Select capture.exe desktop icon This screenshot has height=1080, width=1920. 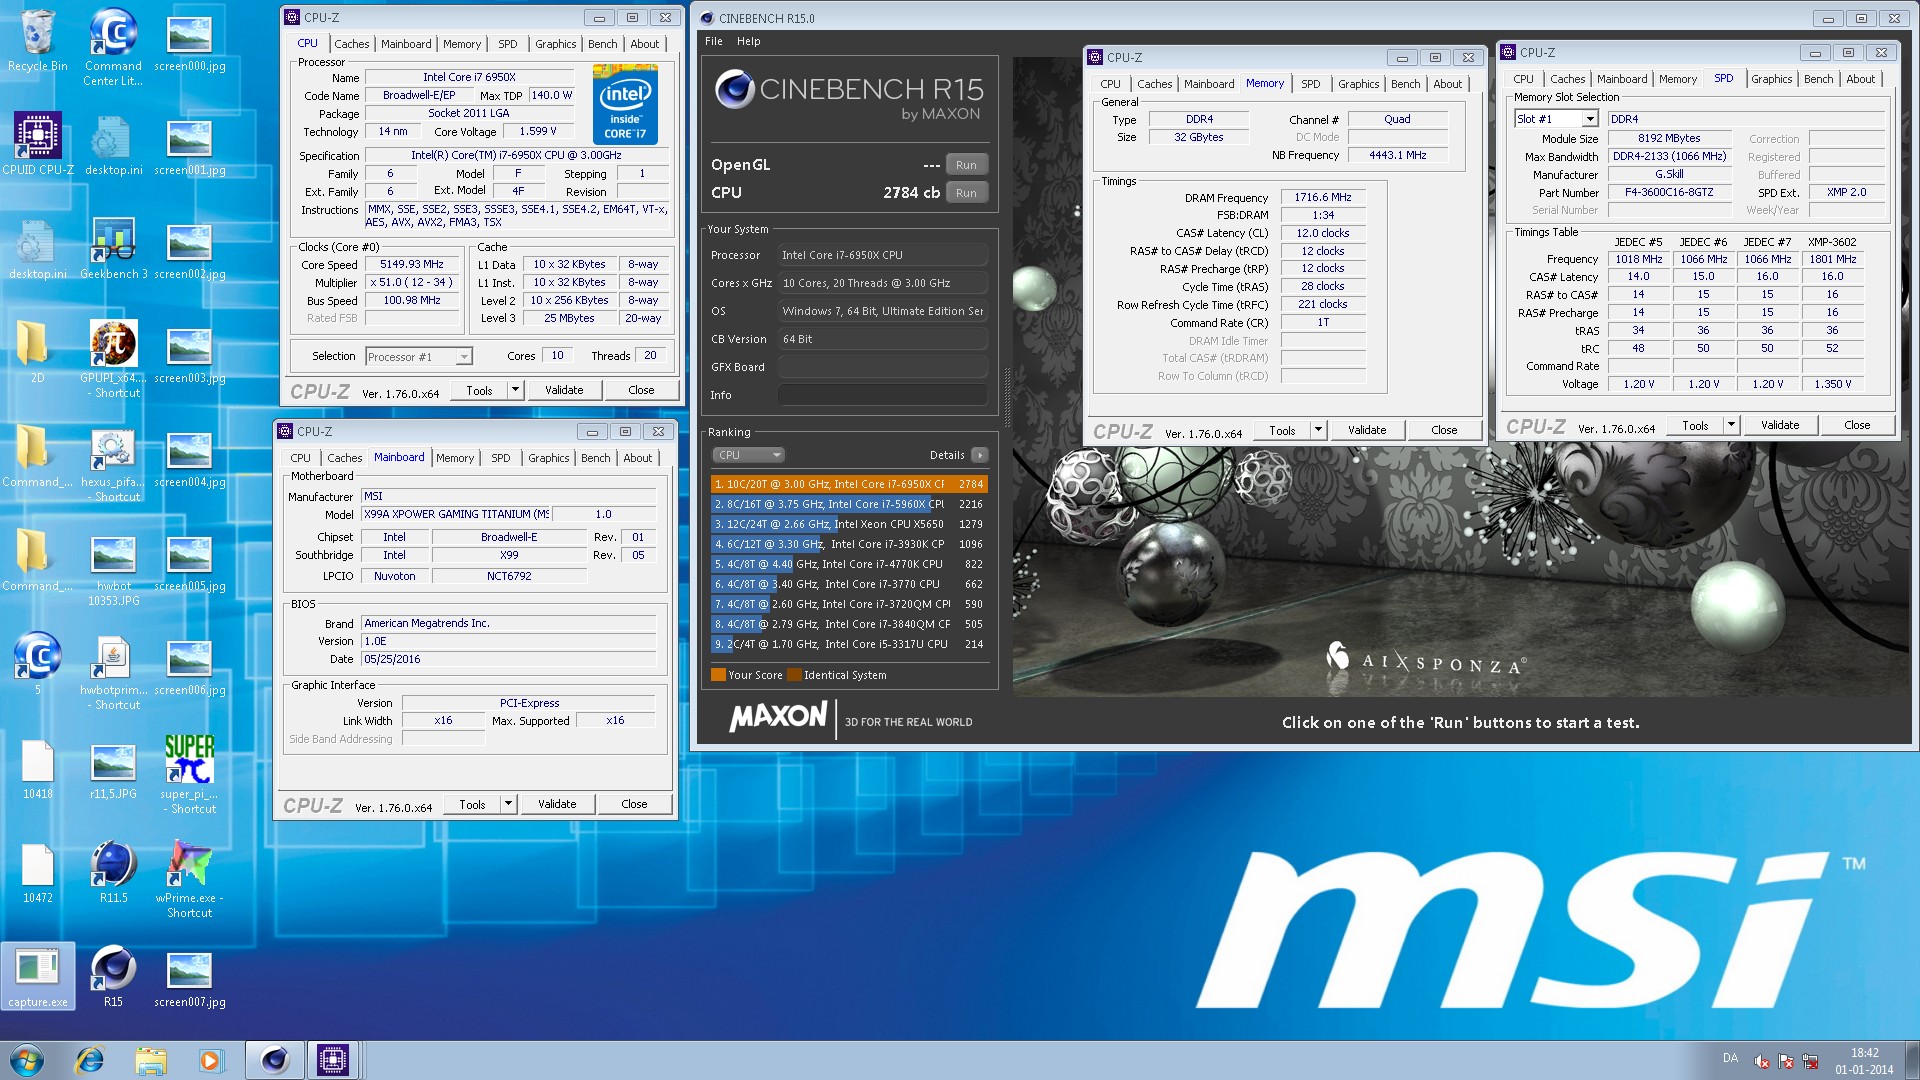(38, 977)
